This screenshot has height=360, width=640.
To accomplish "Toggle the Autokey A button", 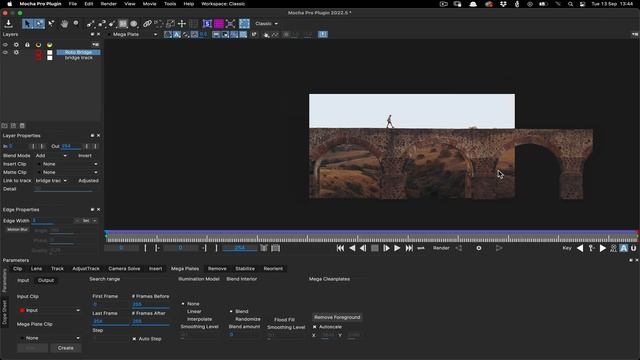I will point(624,248).
